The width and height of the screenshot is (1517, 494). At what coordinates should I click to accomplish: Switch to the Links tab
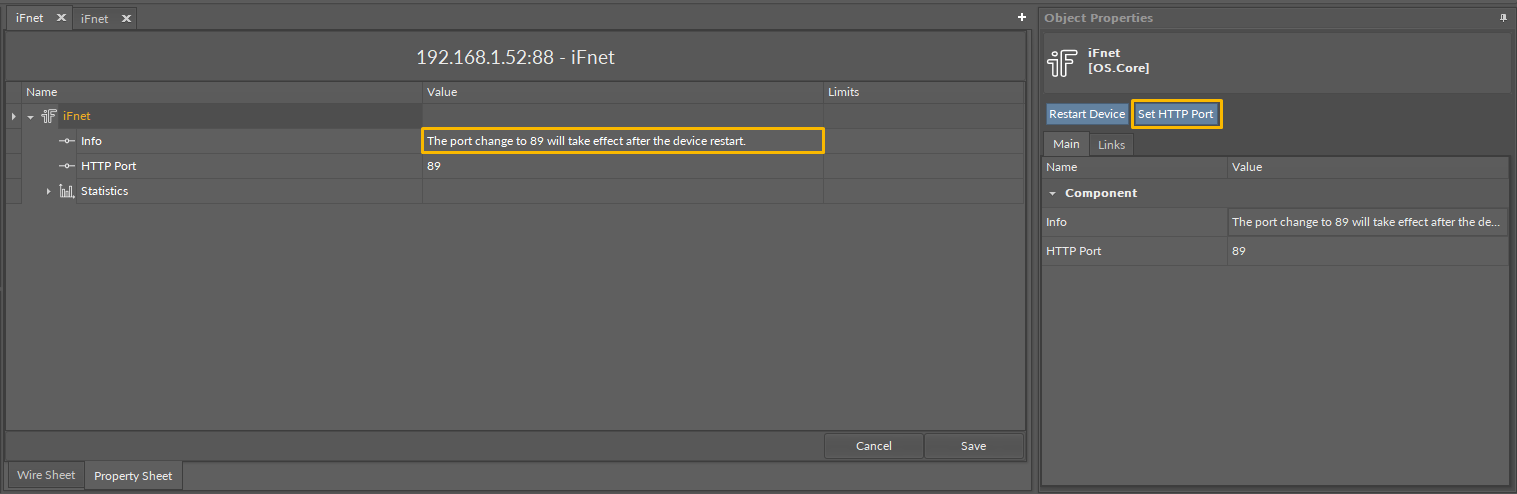point(1111,145)
